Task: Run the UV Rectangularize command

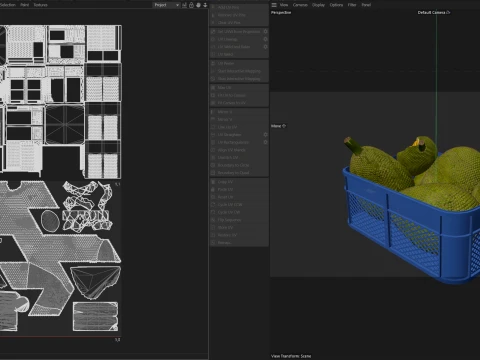Action: [236, 142]
